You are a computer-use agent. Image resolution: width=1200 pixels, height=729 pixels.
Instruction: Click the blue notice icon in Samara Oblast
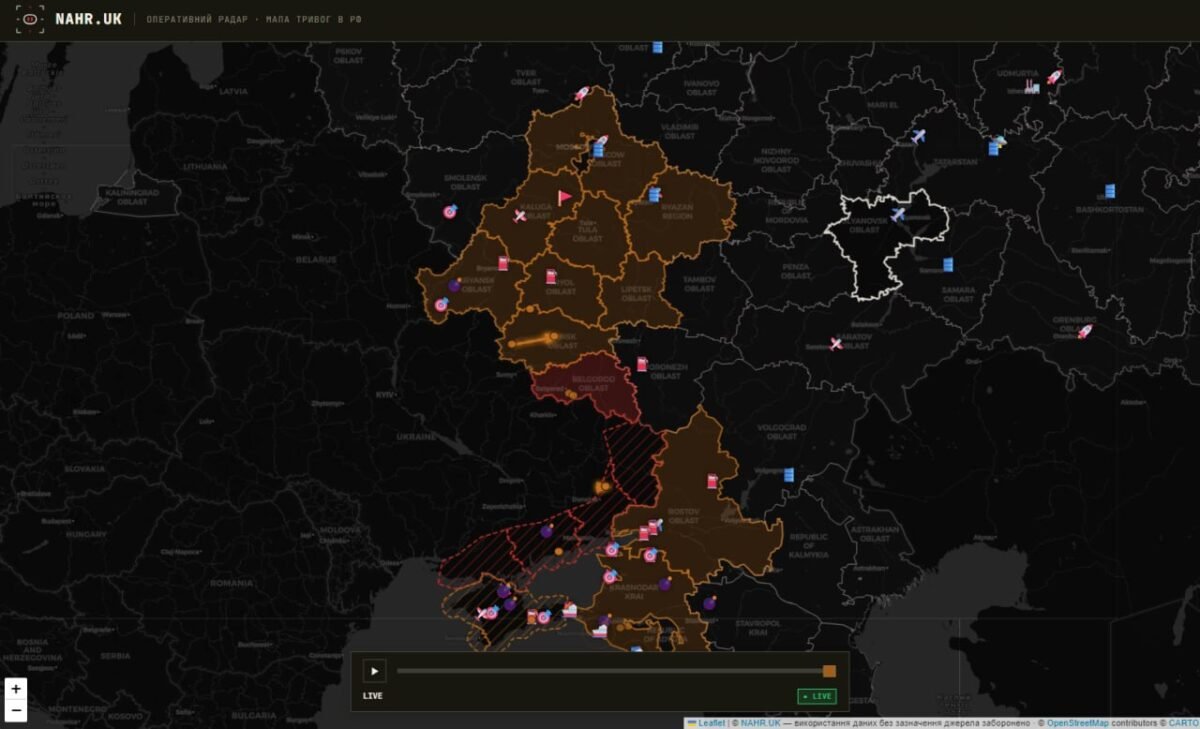click(948, 265)
